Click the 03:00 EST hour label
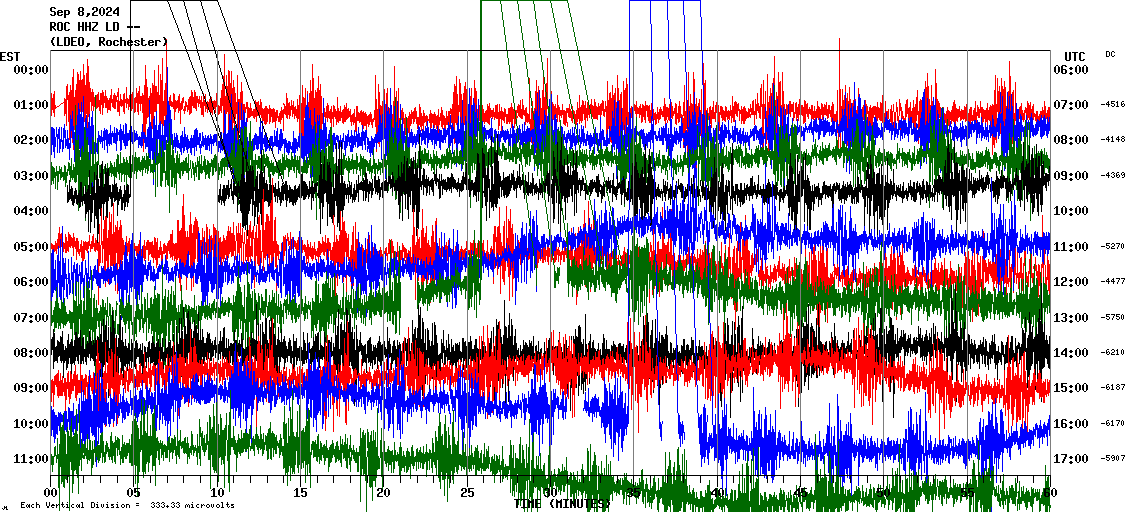1130x519 pixels. point(31,176)
